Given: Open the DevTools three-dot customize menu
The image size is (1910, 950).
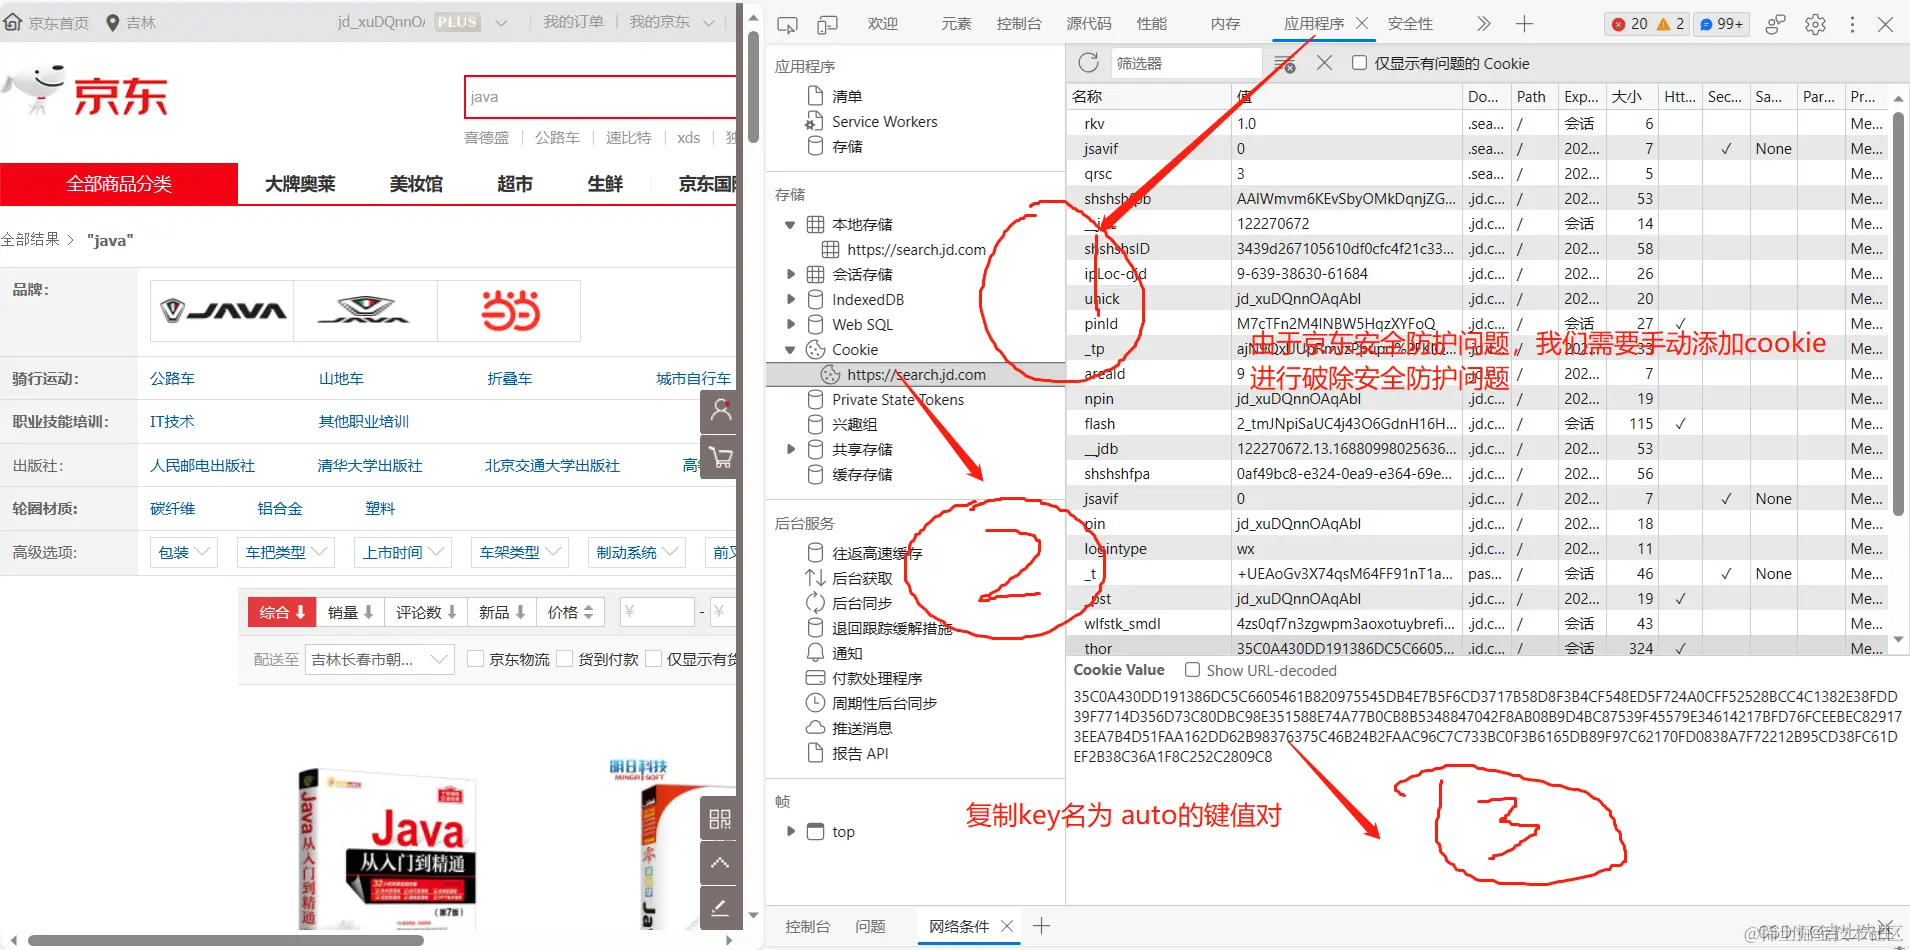Looking at the screenshot, I should point(1853,24).
